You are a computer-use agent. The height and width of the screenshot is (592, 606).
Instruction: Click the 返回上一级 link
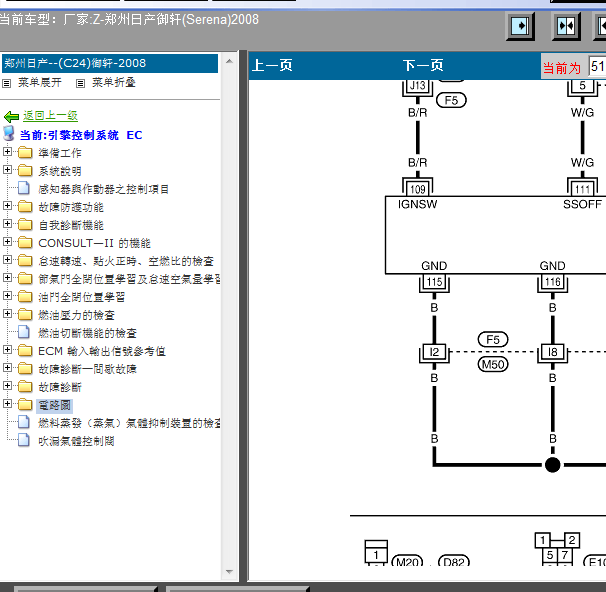(x=50, y=116)
